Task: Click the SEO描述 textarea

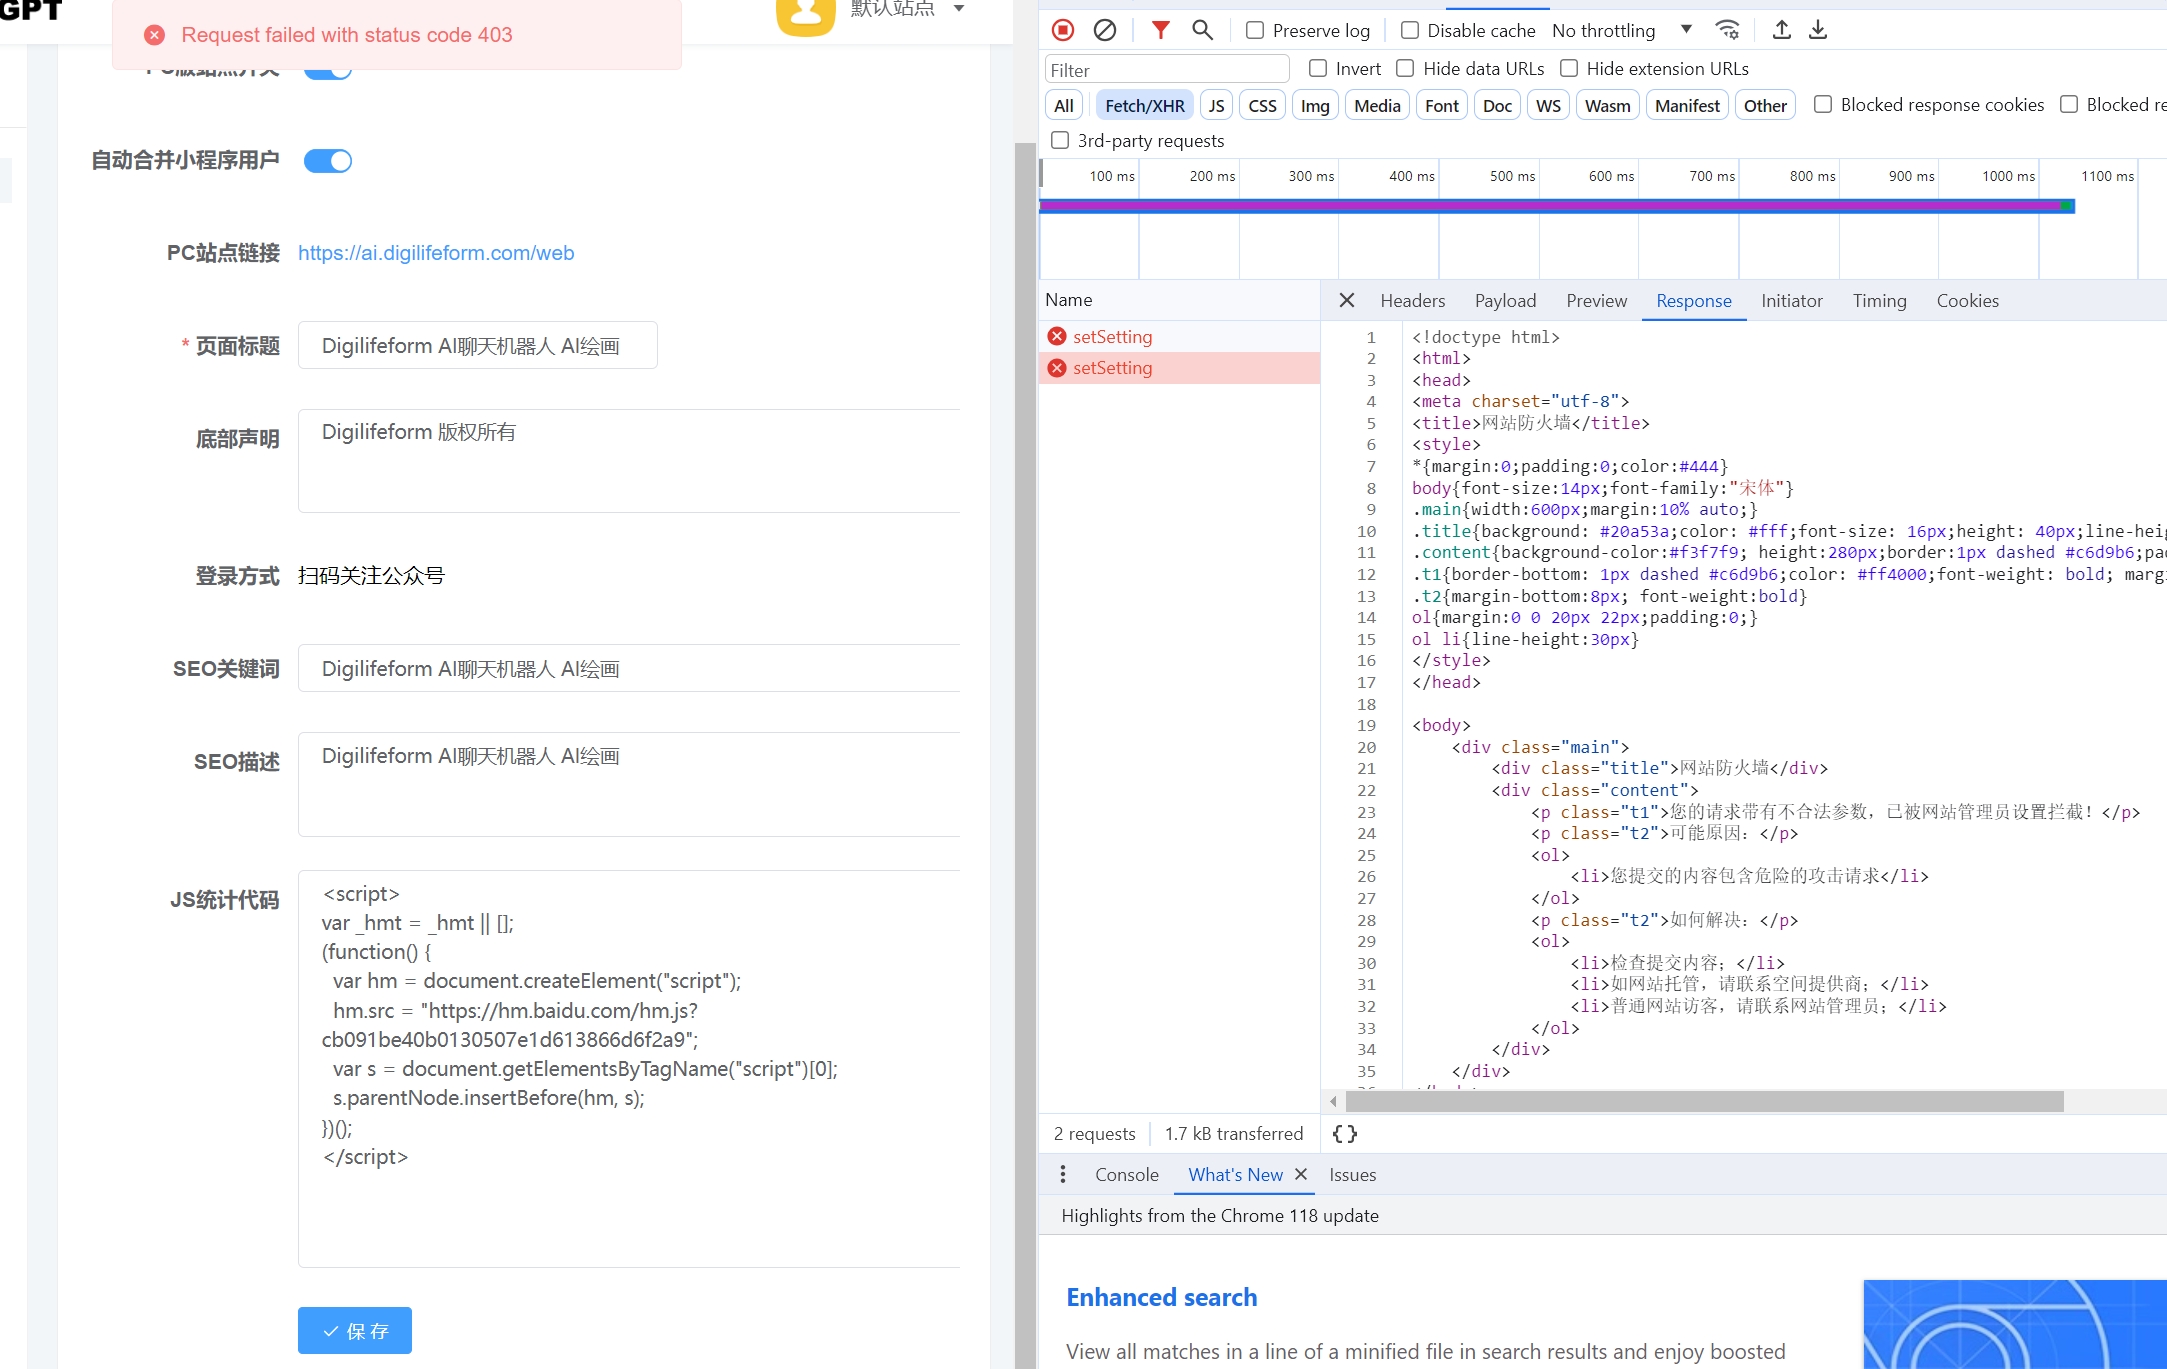Action: (629, 784)
